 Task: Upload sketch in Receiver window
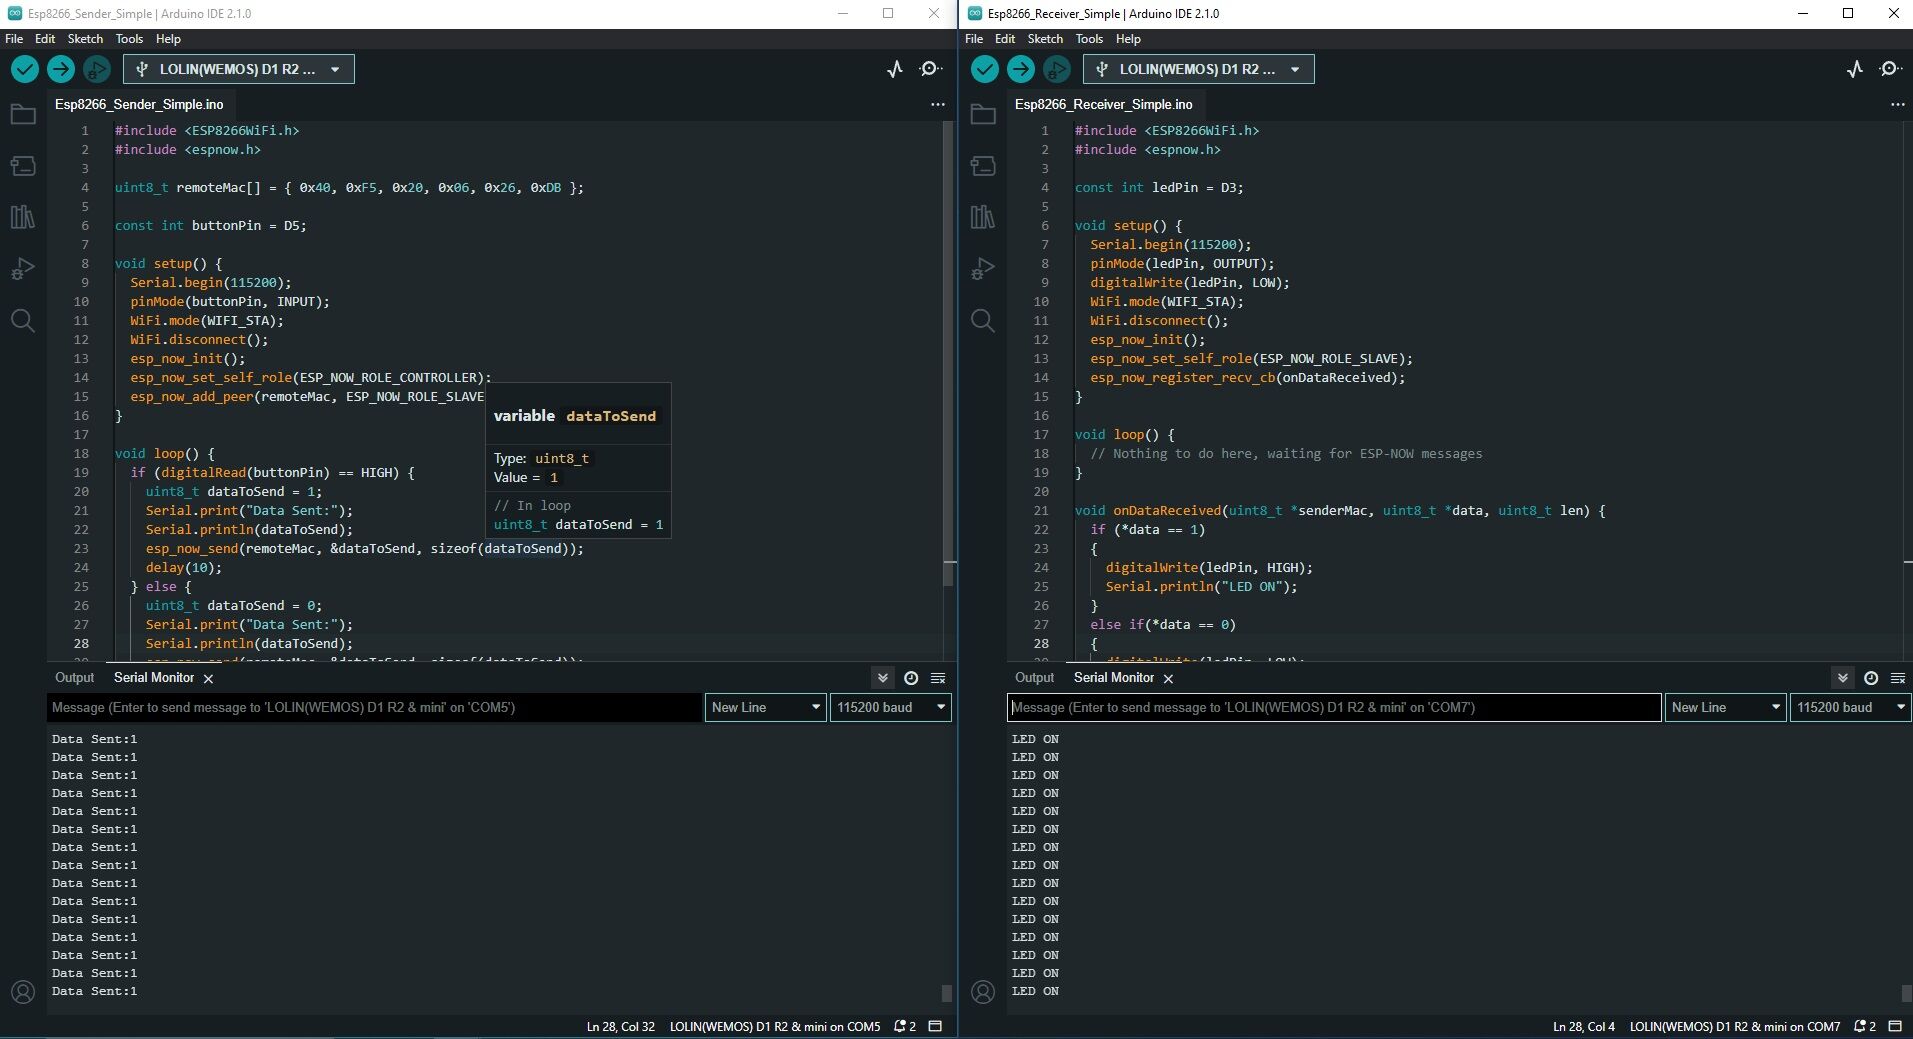point(1021,69)
